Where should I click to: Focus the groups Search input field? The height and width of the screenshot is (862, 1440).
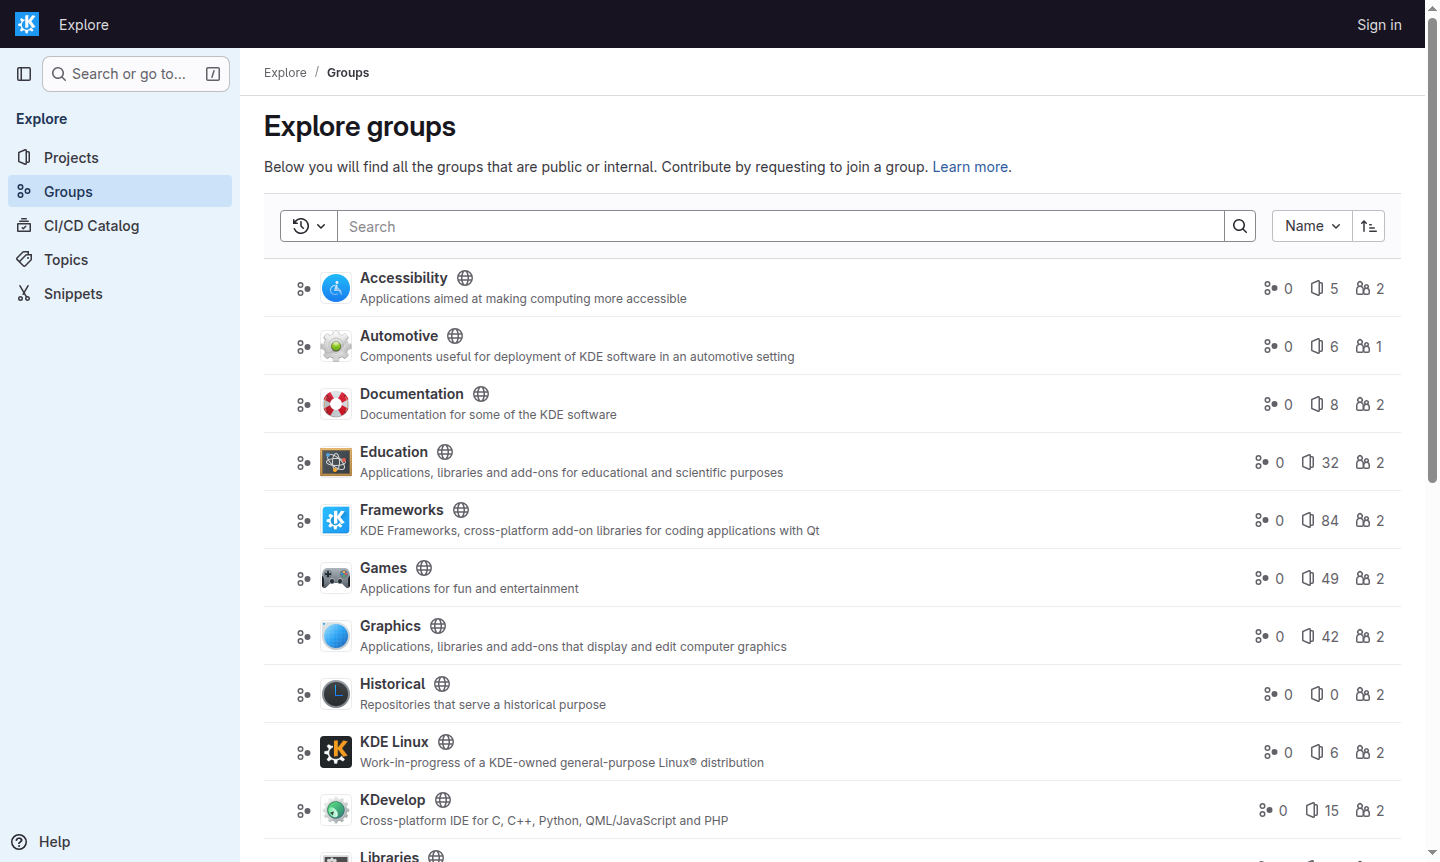[x=780, y=226]
